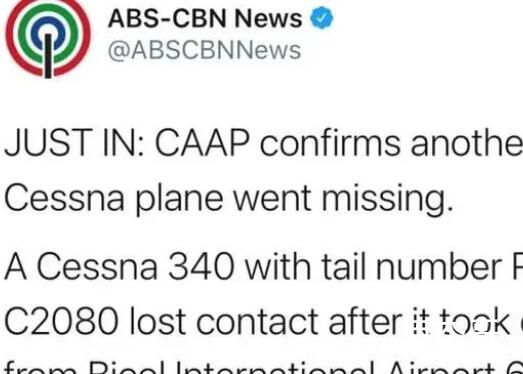
Task: Click the distorted "it took" text
Action: click(x=462, y=322)
